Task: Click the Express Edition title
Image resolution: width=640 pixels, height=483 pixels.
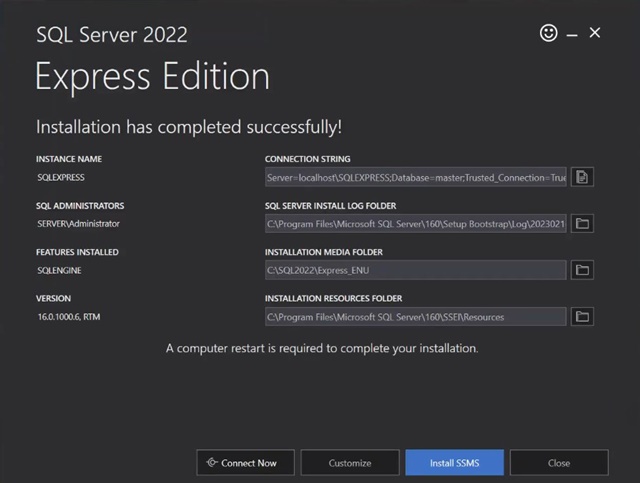Action: pyautogui.click(x=152, y=76)
